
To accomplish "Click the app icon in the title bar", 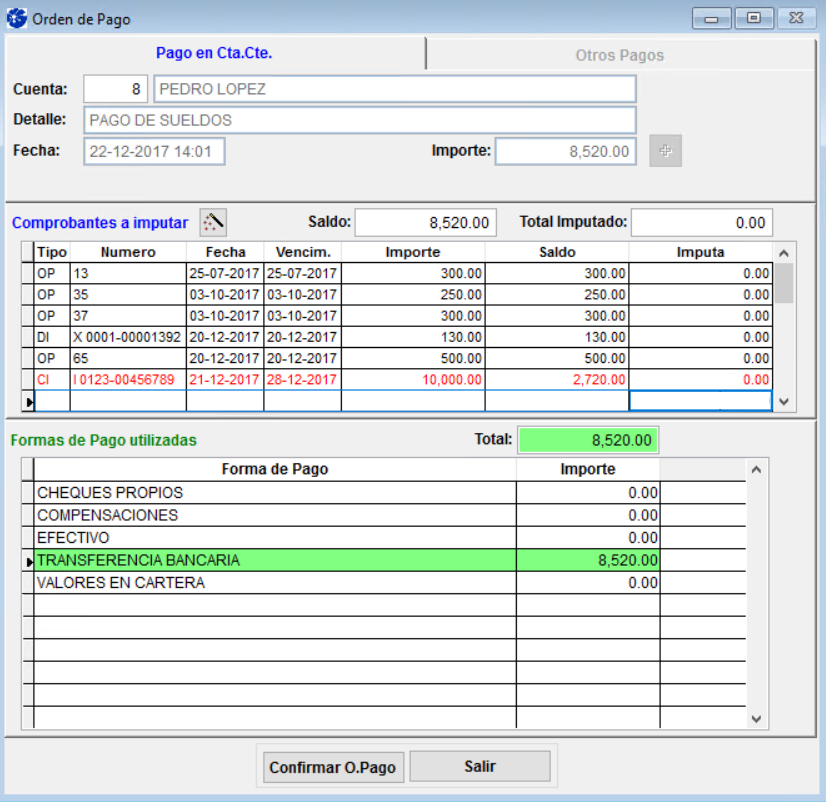I will (17, 19).
